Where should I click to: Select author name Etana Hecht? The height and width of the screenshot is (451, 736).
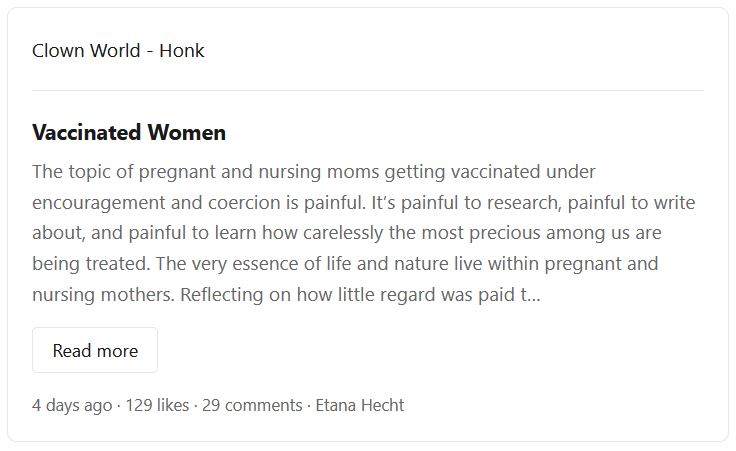click(360, 405)
